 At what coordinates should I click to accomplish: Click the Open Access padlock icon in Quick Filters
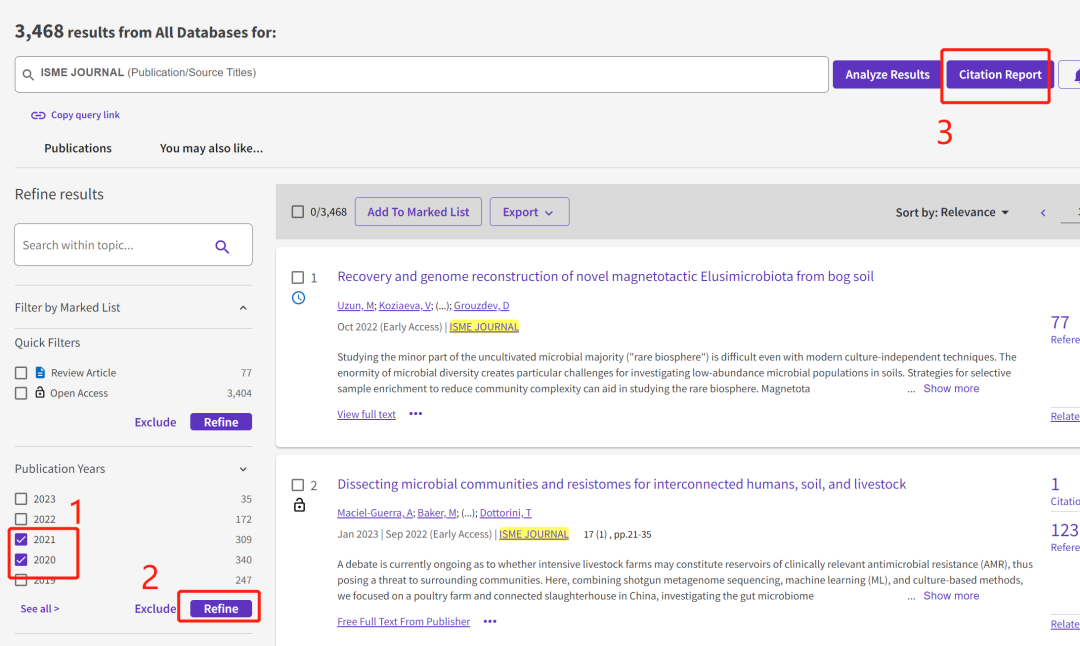click(x=40, y=393)
